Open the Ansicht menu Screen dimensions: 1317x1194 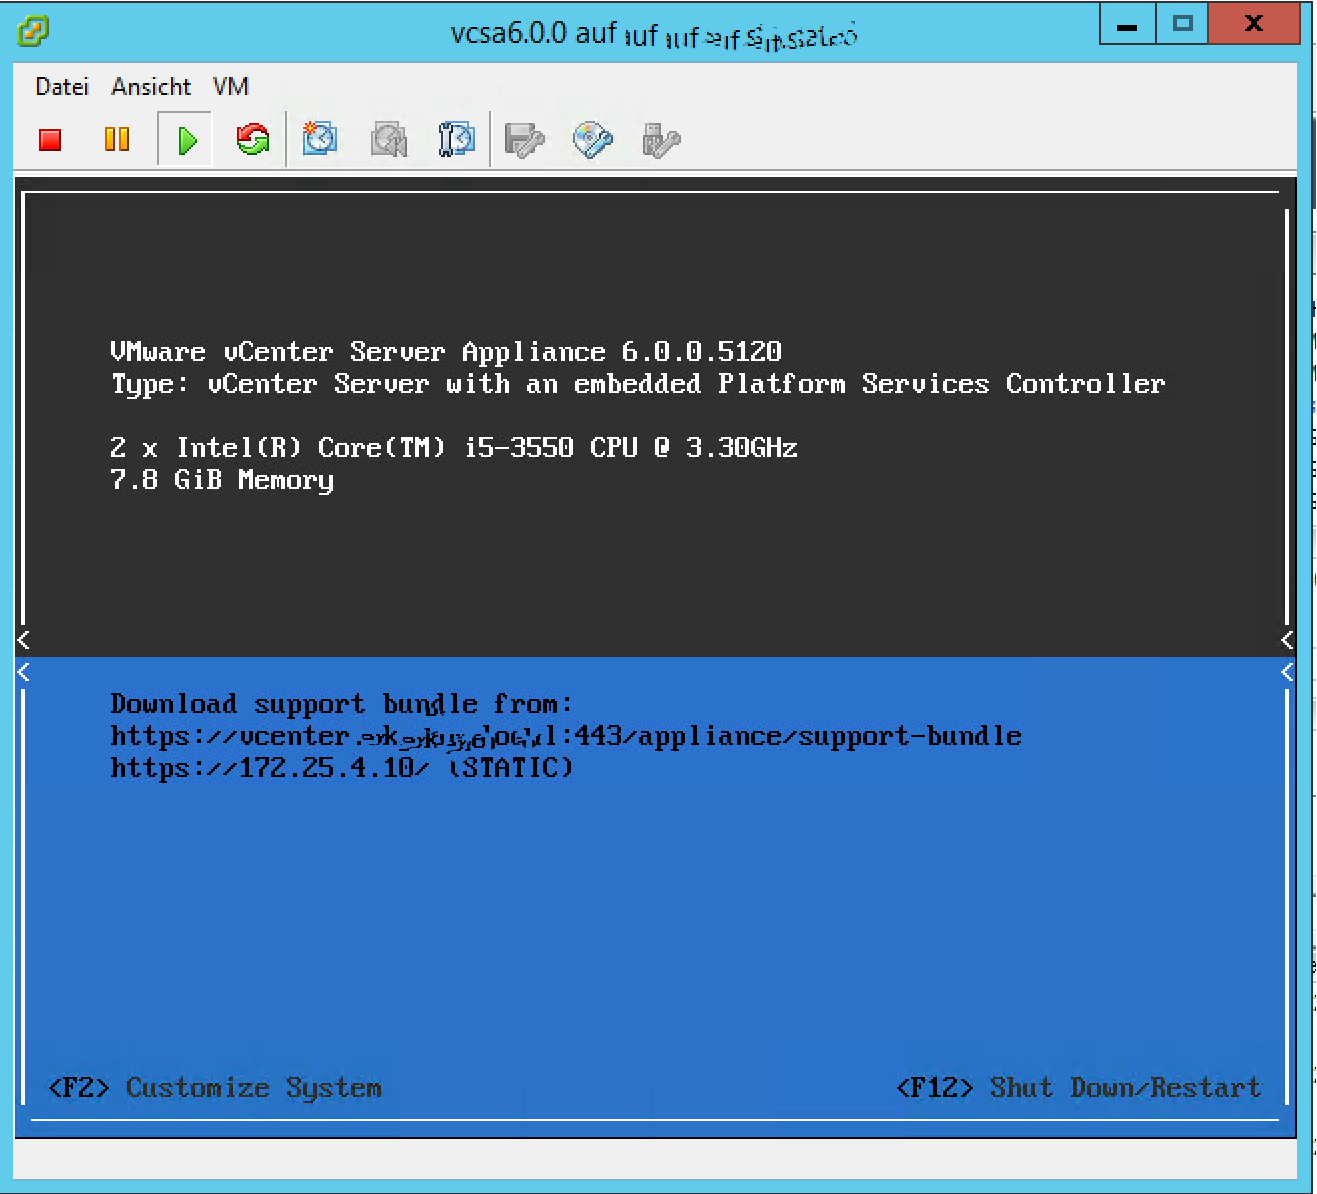click(x=151, y=87)
